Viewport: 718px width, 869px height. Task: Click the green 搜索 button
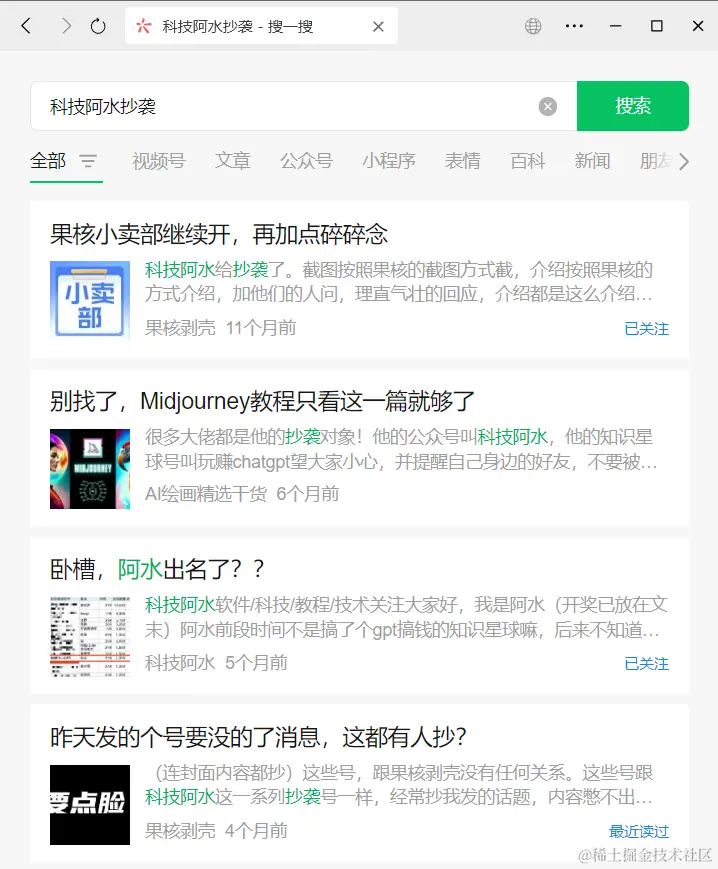[633, 106]
